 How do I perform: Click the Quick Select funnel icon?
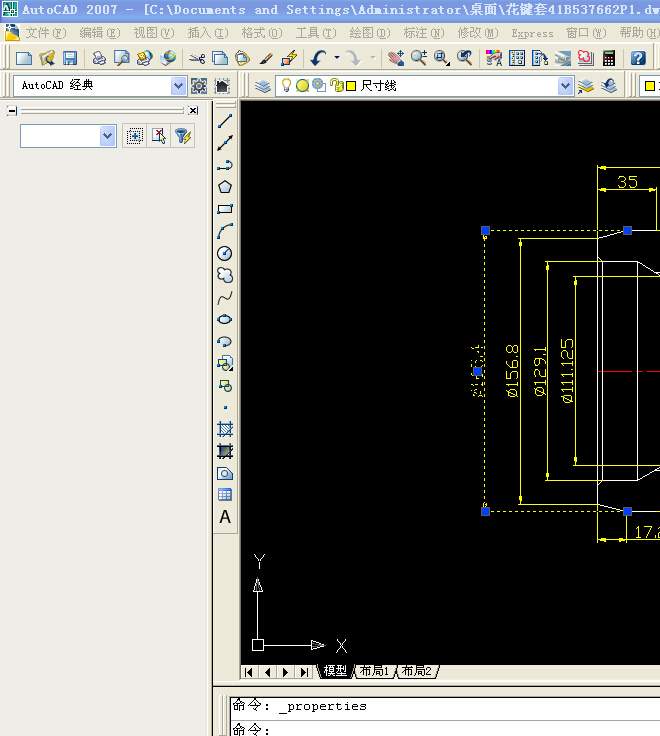pyautogui.click(x=182, y=136)
